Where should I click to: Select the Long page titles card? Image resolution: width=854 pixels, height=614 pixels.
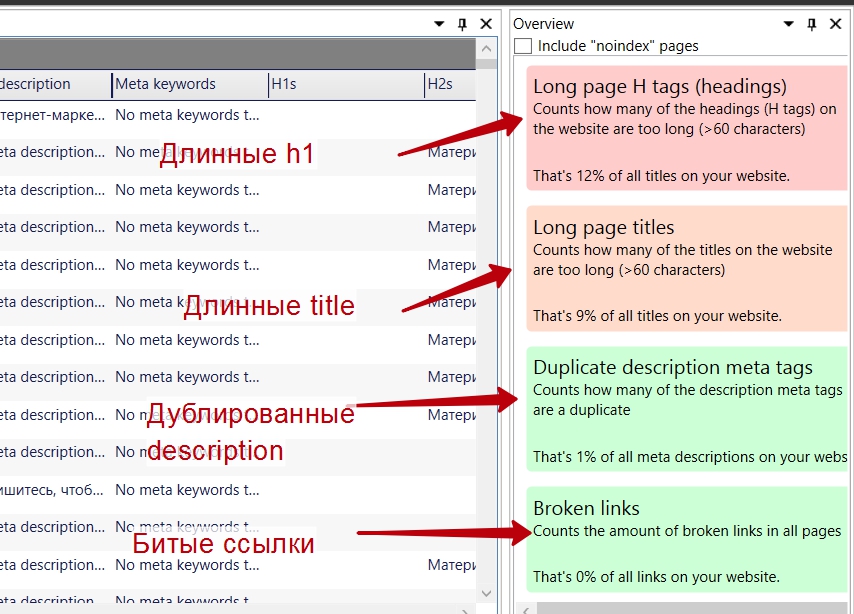pyautogui.click(x=687, y=268)
